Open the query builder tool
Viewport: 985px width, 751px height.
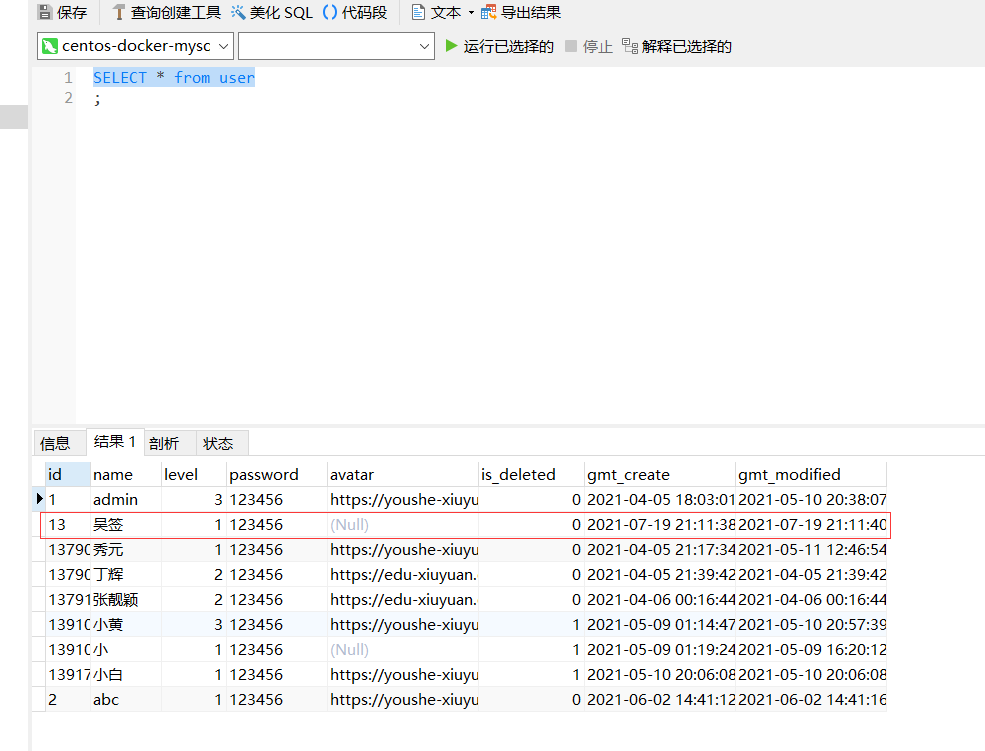point(166,12)
